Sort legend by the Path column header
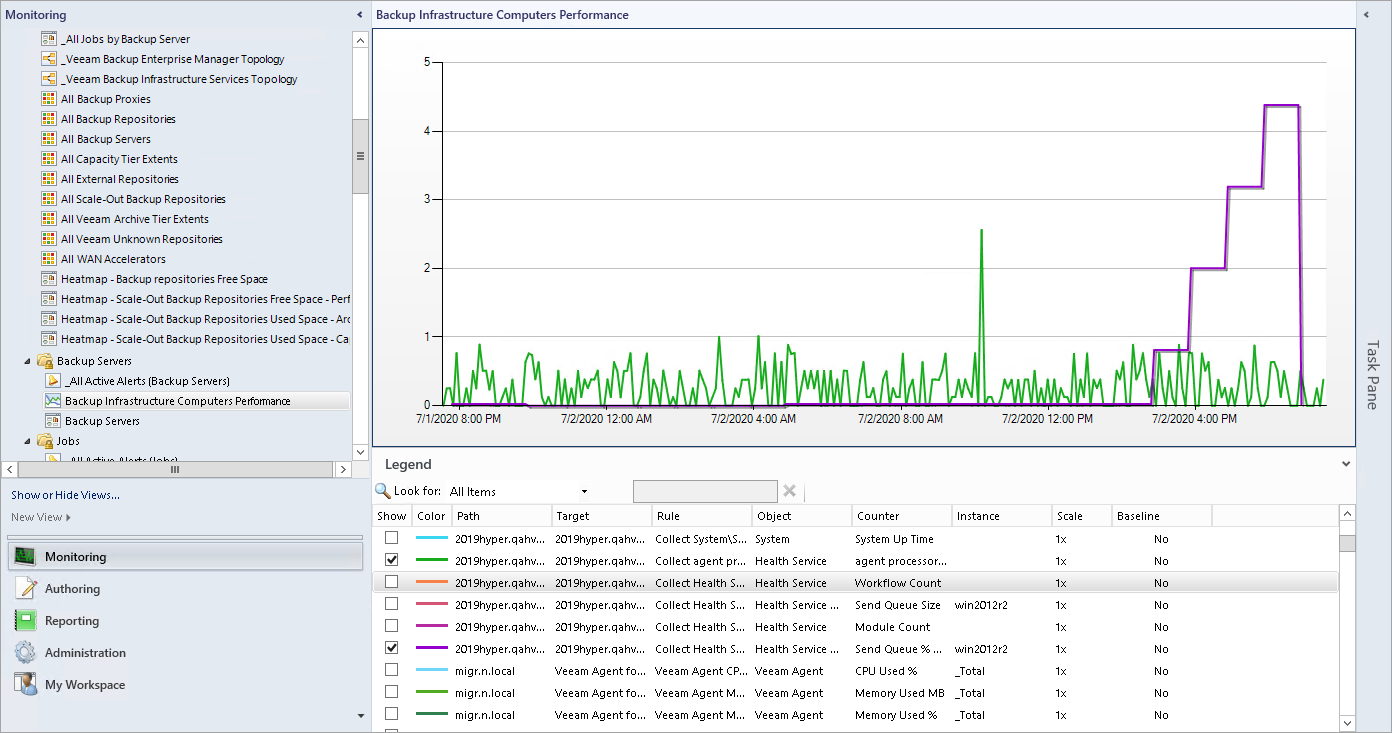Viewport: 1392px width, 733px height. 502,516
